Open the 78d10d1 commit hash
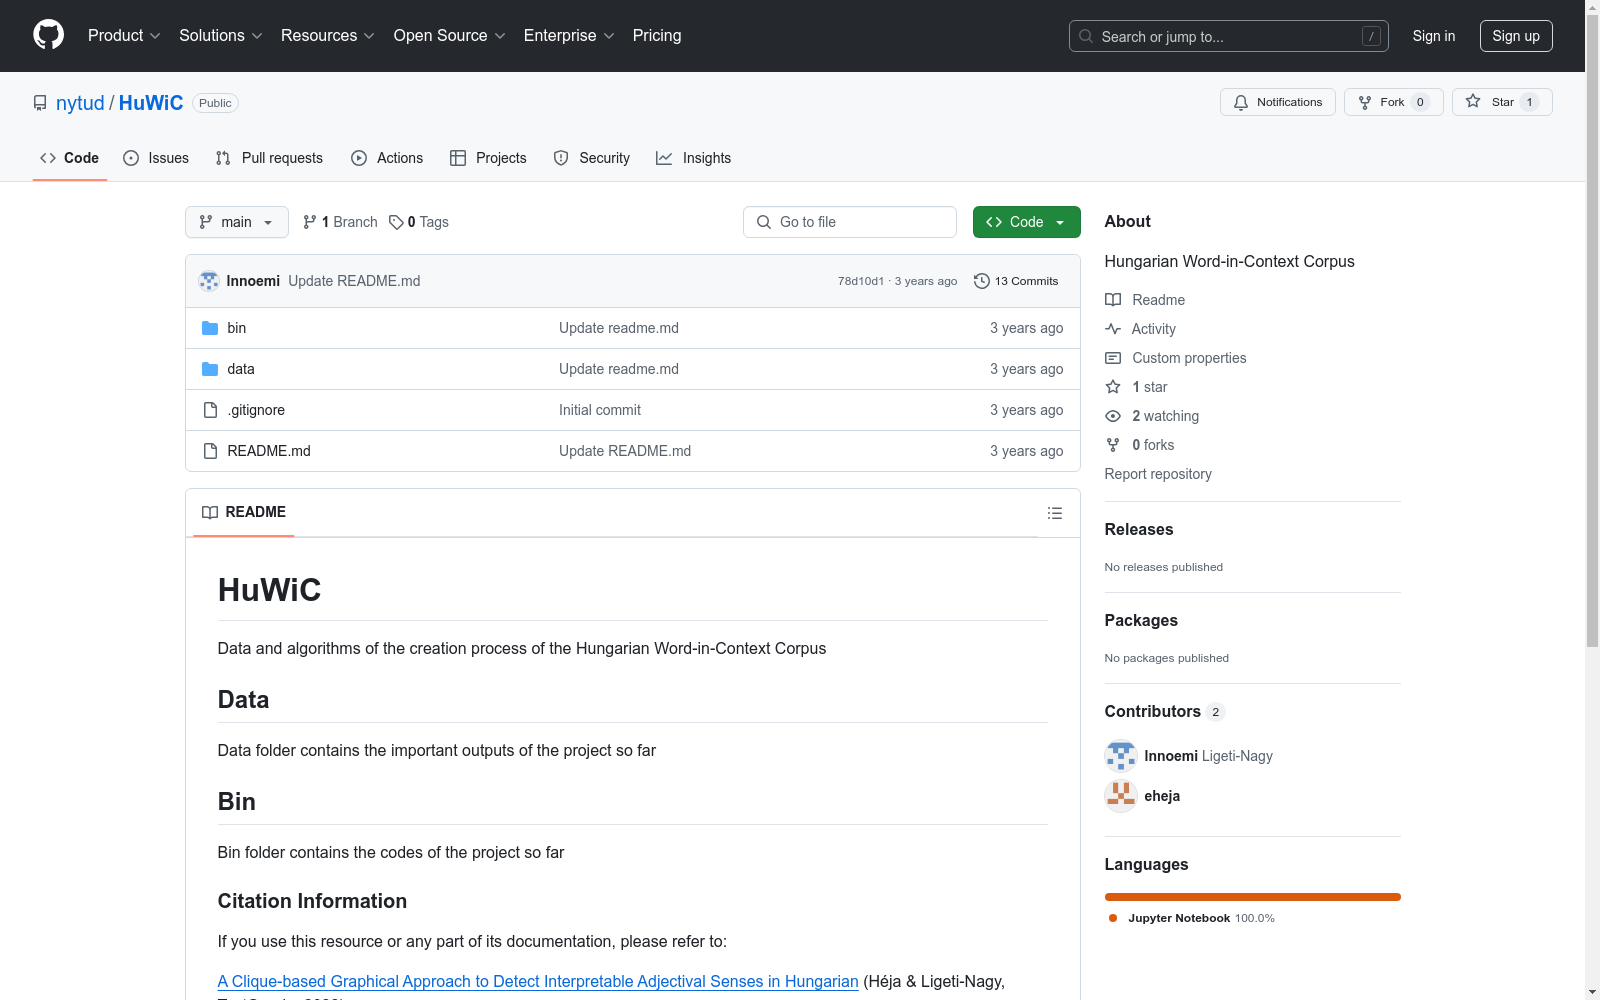Image resolution: width=1600 pixels, height=1000 pixels. 861,281
